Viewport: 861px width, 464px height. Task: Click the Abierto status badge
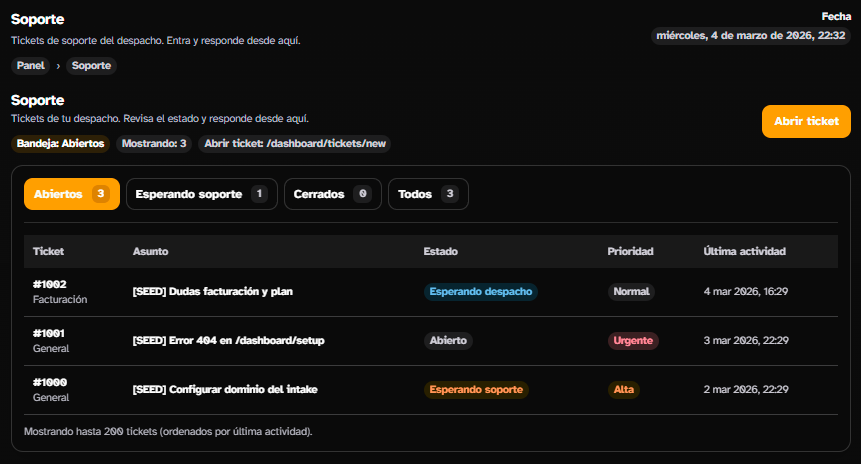coord(448,341)
